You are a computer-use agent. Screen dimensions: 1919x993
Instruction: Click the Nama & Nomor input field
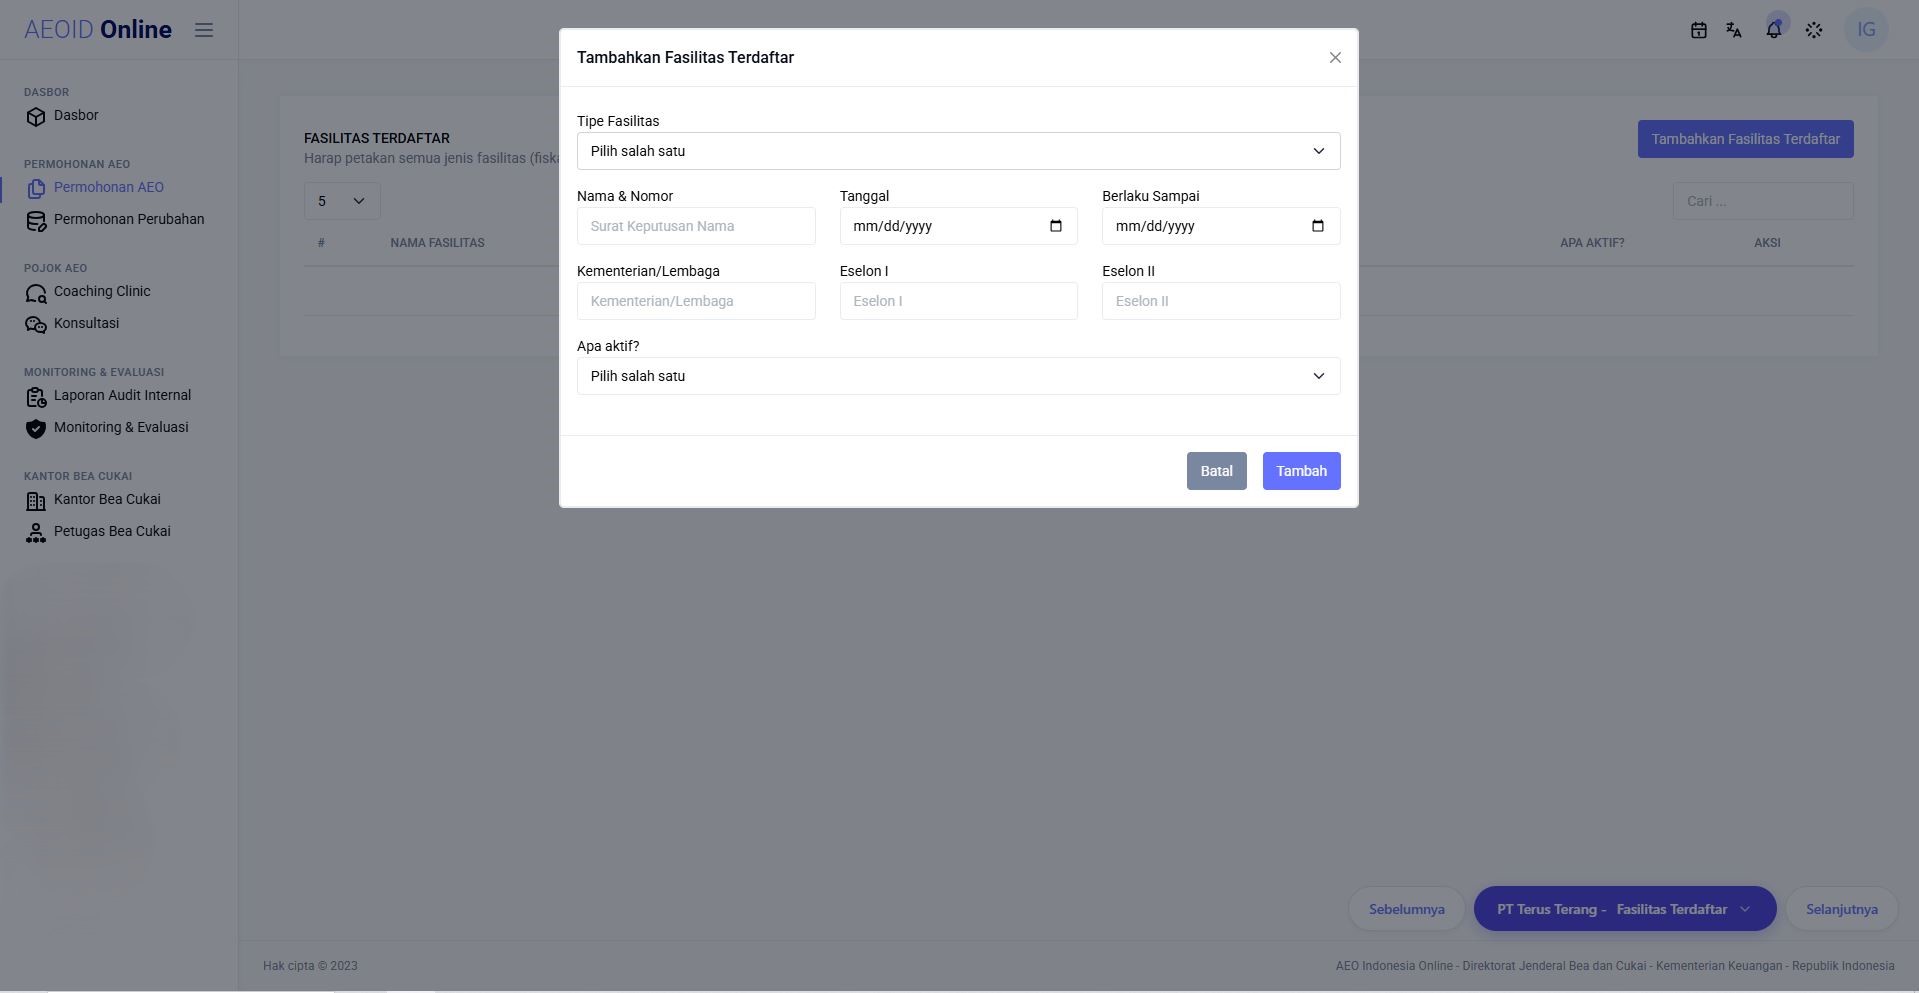click(696, 226)
